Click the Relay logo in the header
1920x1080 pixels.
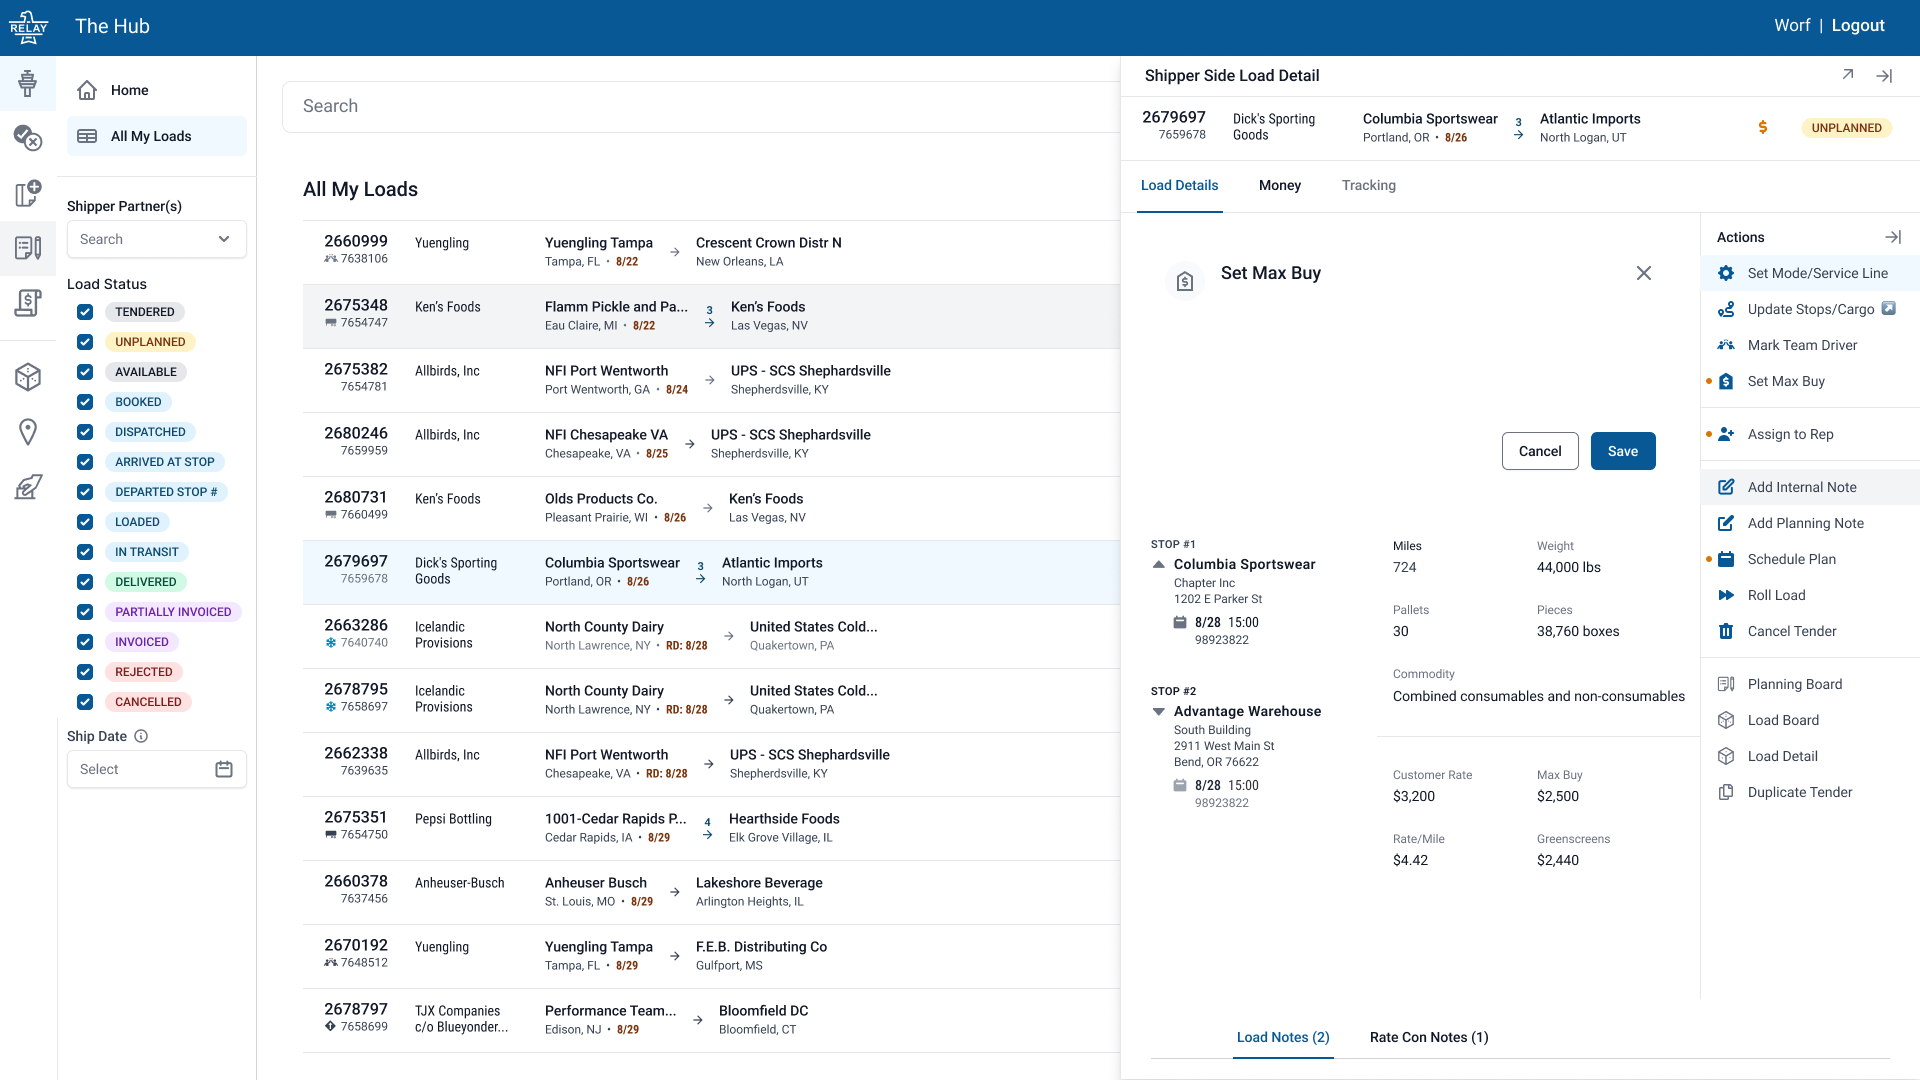tap(28, 27)
